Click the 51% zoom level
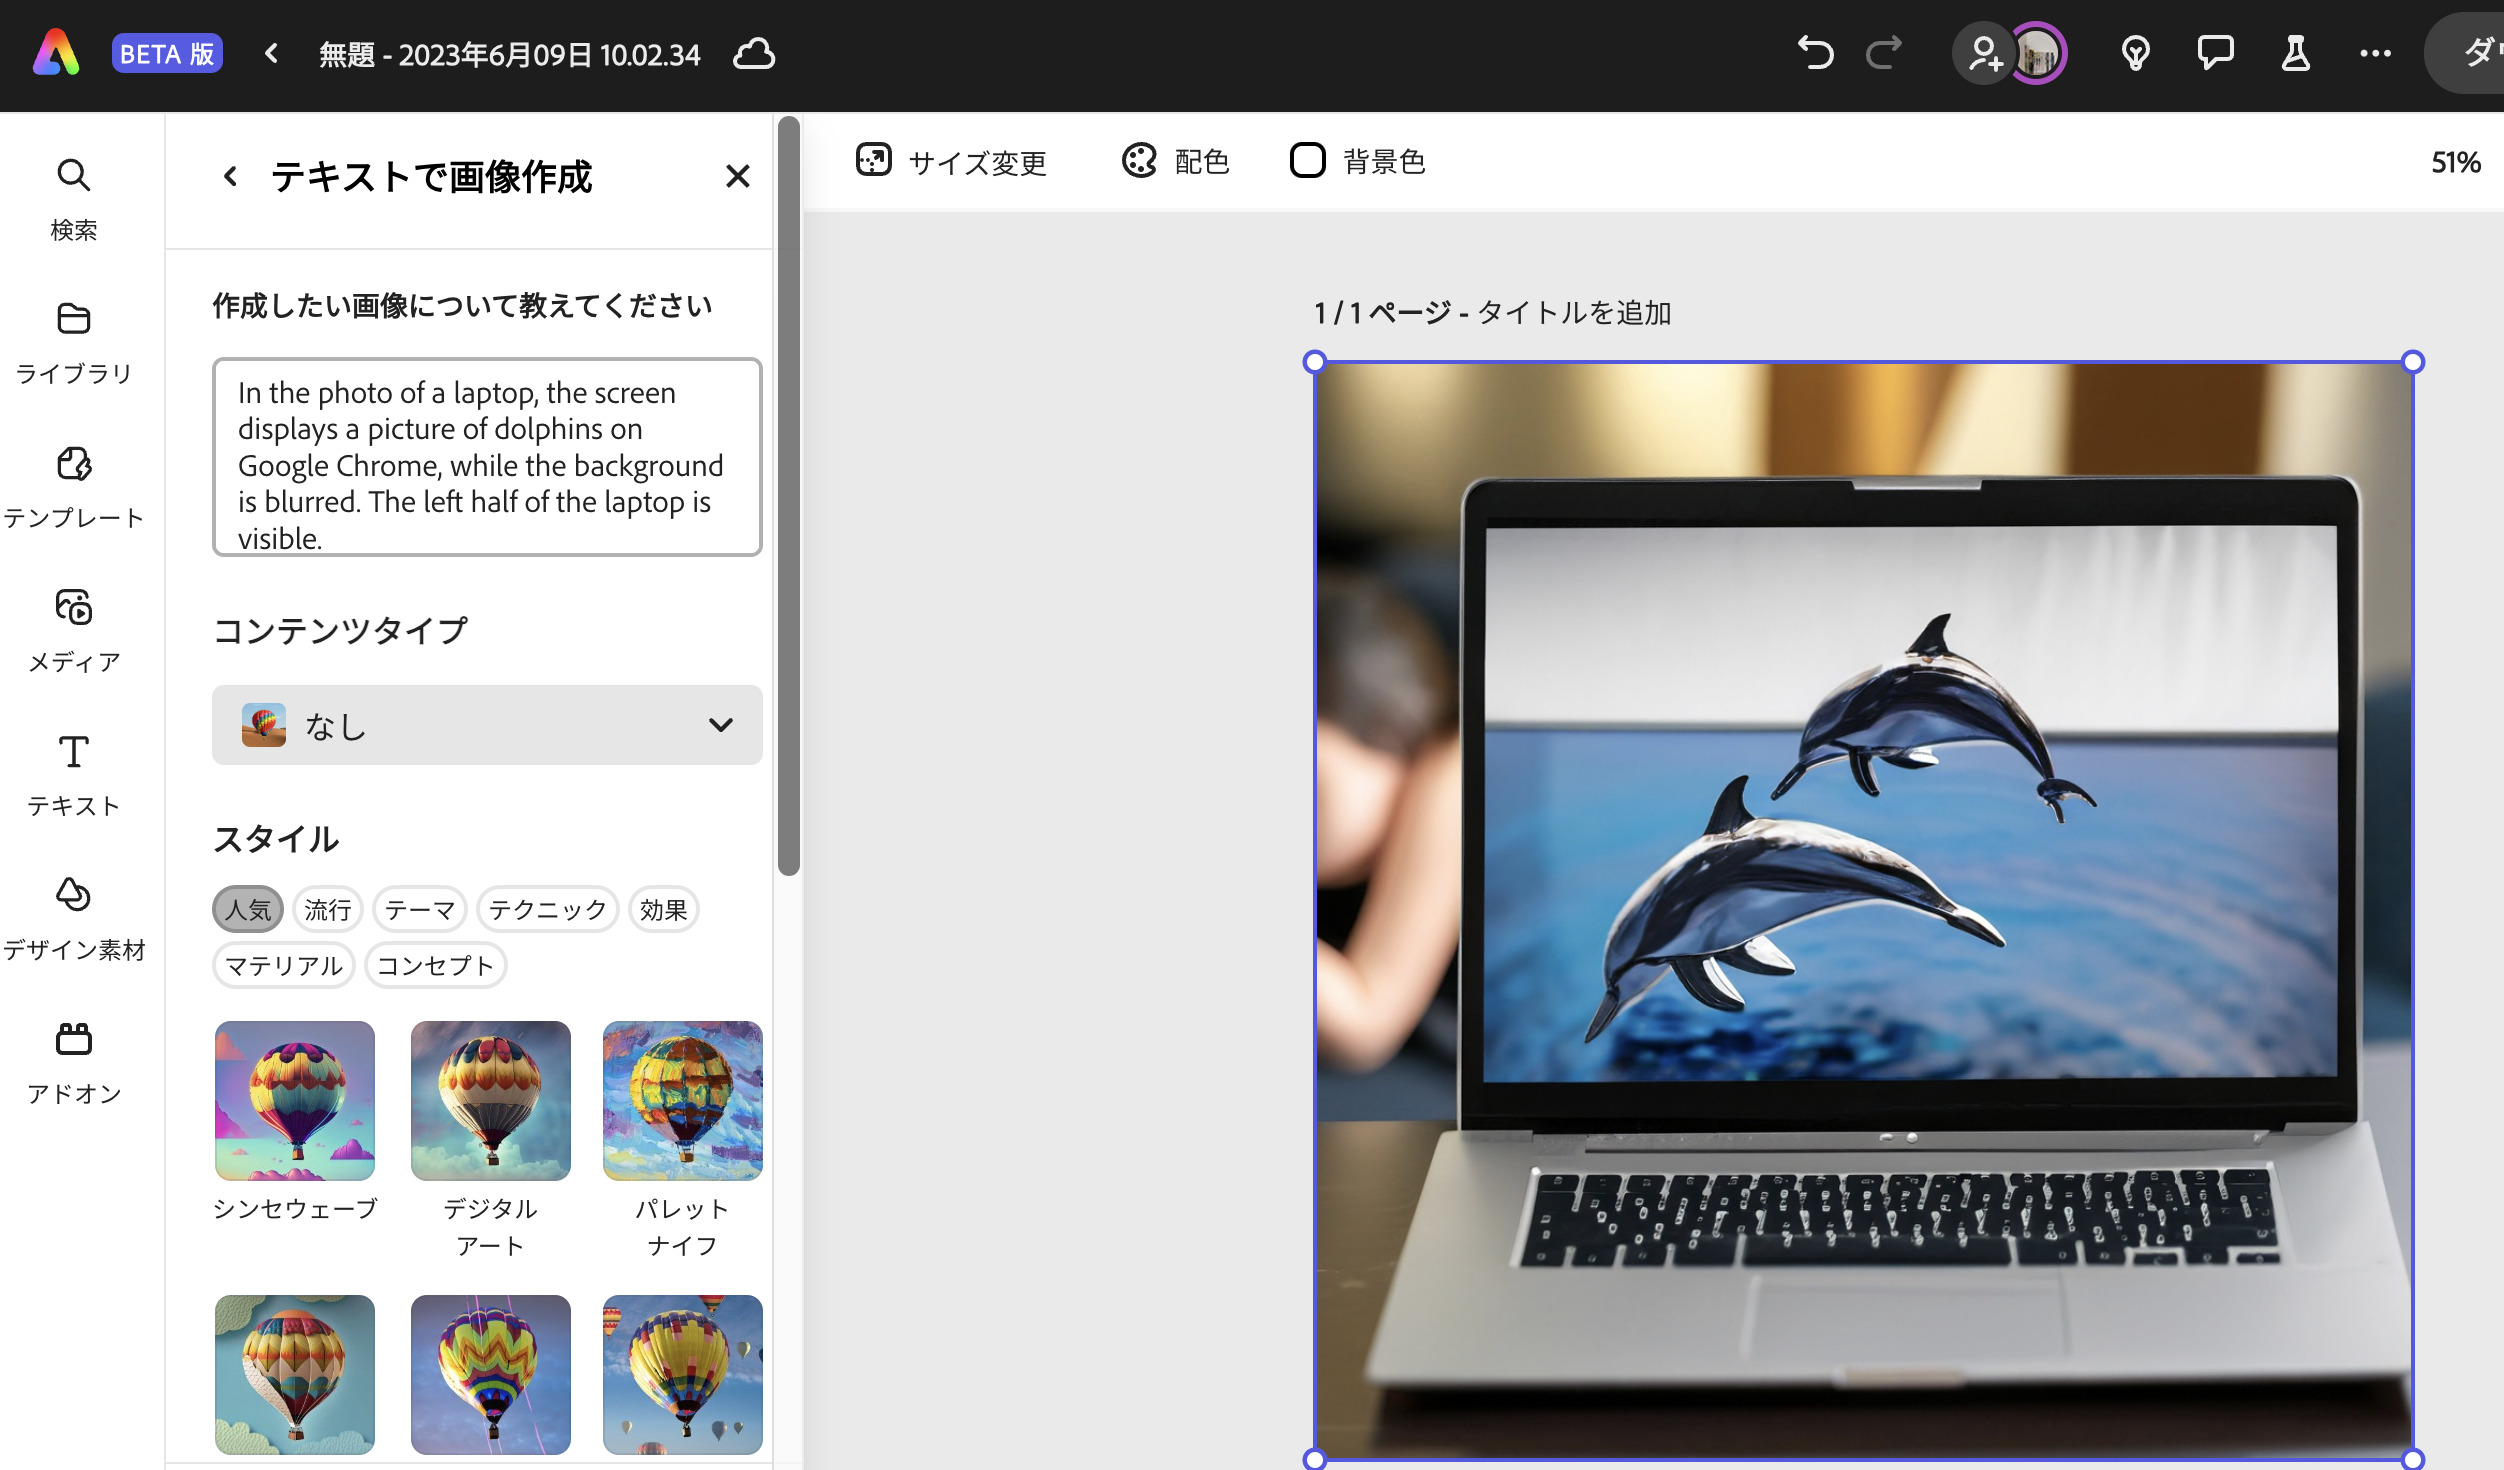This screenshot has height=1470, width=2504. (2455, 162)
